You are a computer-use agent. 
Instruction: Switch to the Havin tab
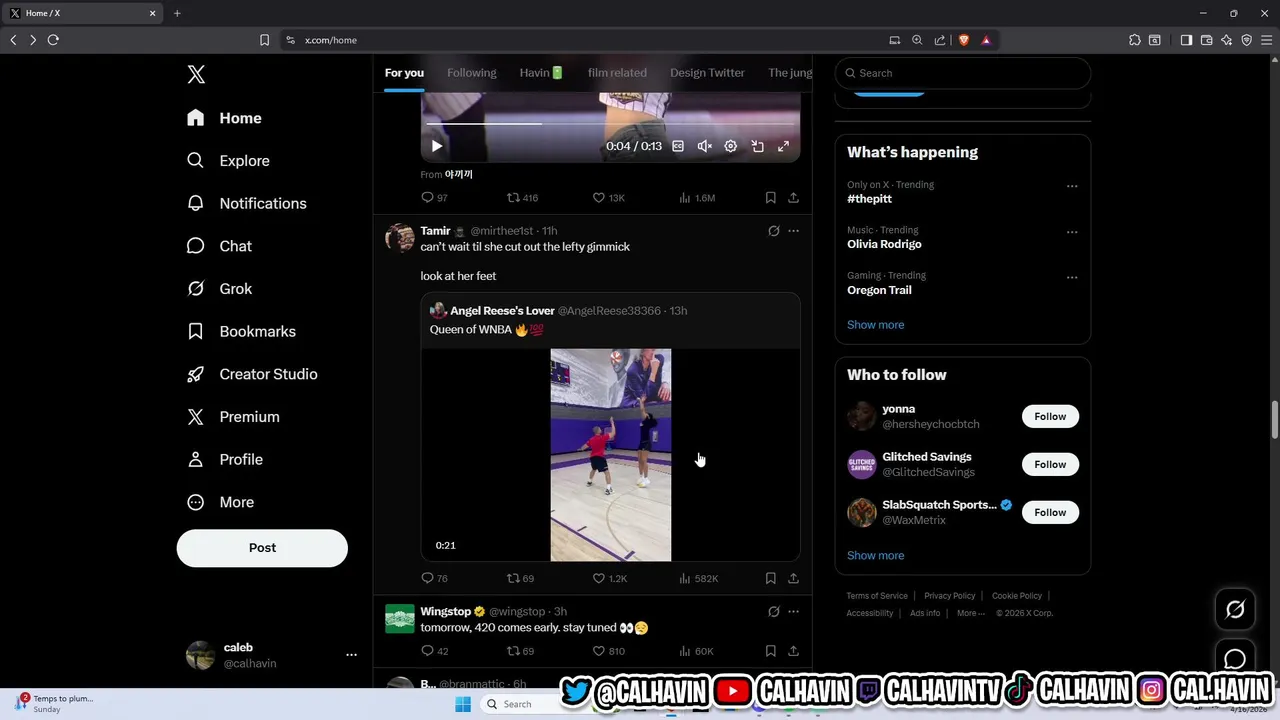[541, 73]
